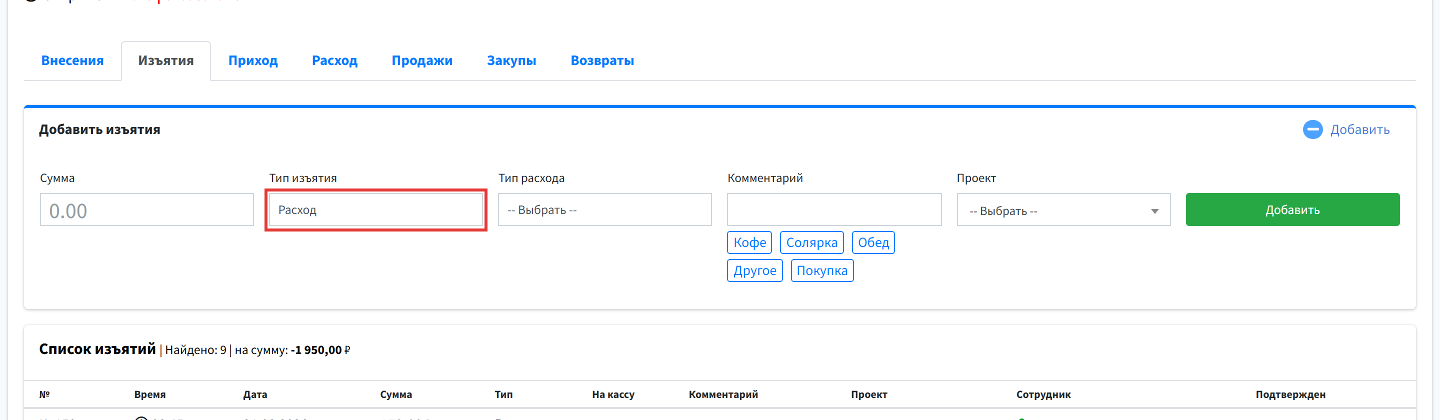This screenshot has height=420, width=1440.
Task: Focus the Комментарий text field
Action: pos(834,210)
